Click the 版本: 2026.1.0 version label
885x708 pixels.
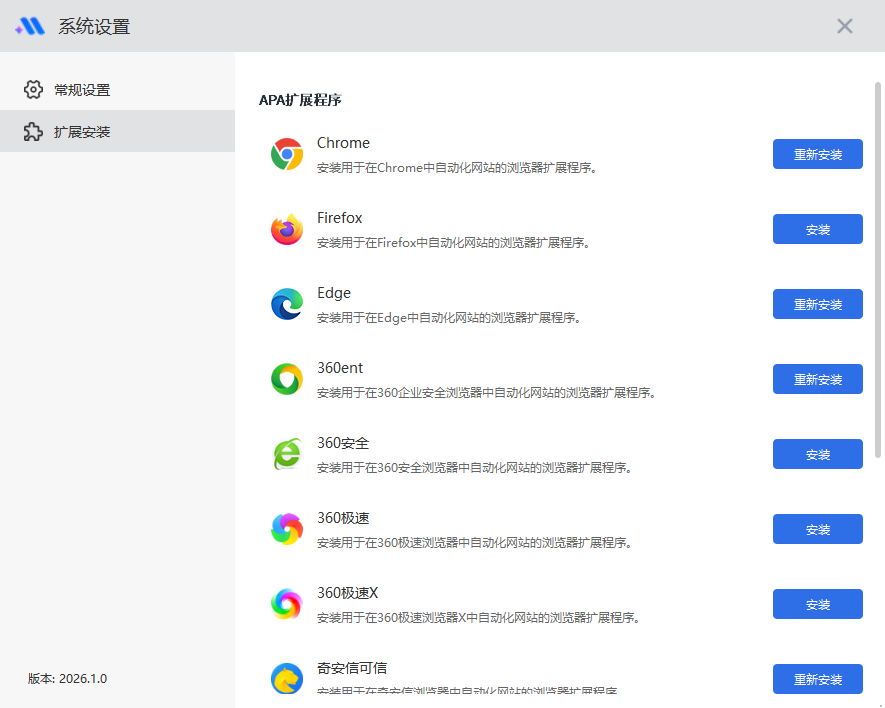[67, 678]
